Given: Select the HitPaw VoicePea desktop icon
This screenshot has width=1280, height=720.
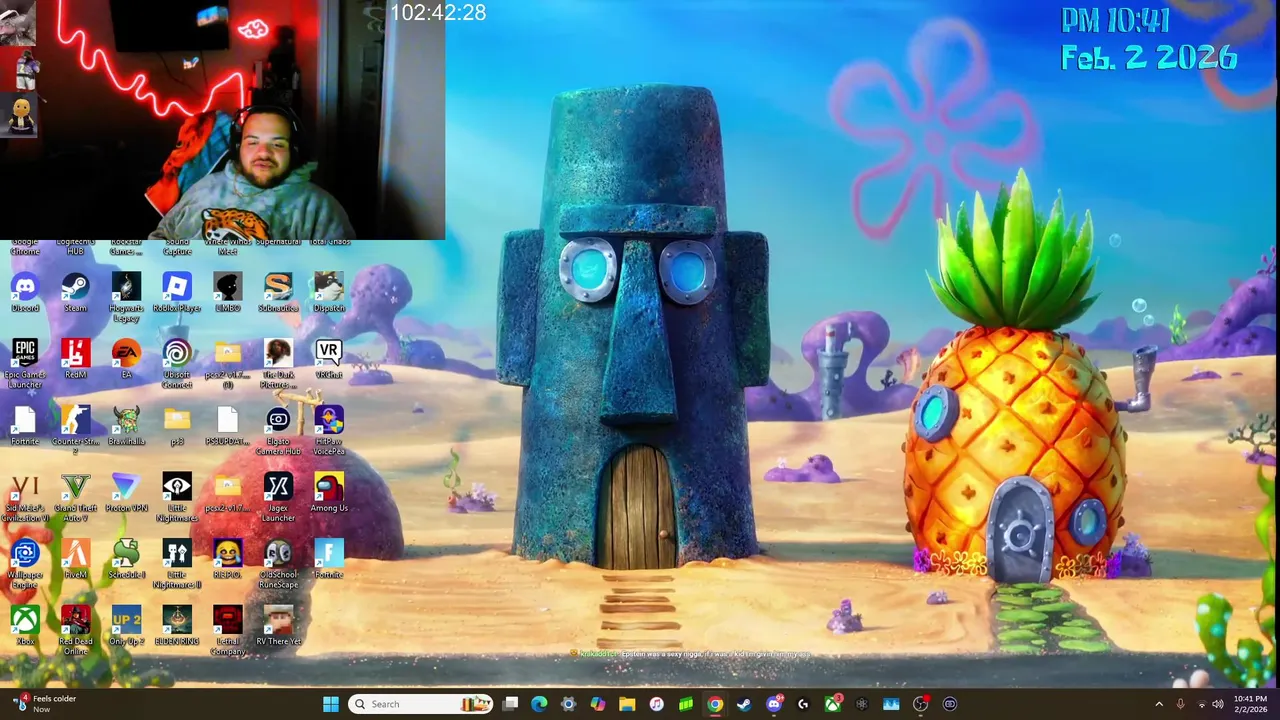Looking at the screenshot, I should pyautogui.click(x=329, y=431).
